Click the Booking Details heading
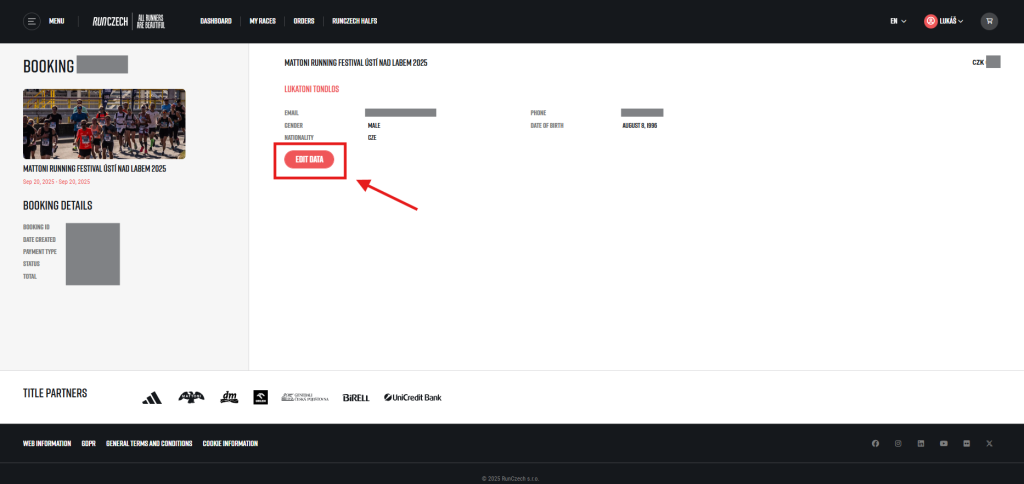 [x=57, y=205]
